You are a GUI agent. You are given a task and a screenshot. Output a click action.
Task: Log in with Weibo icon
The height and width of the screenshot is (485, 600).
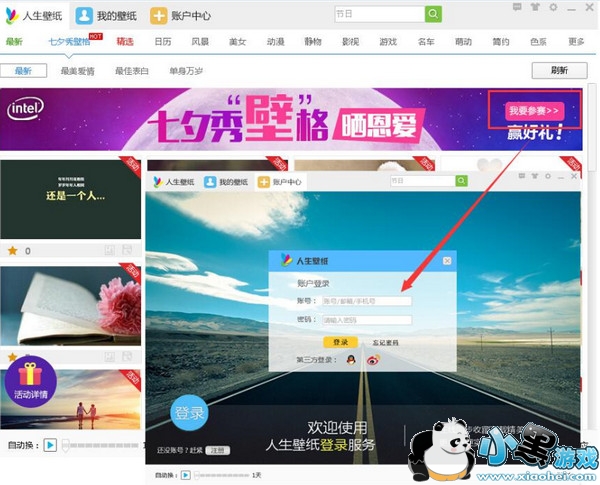coord(373,360)
